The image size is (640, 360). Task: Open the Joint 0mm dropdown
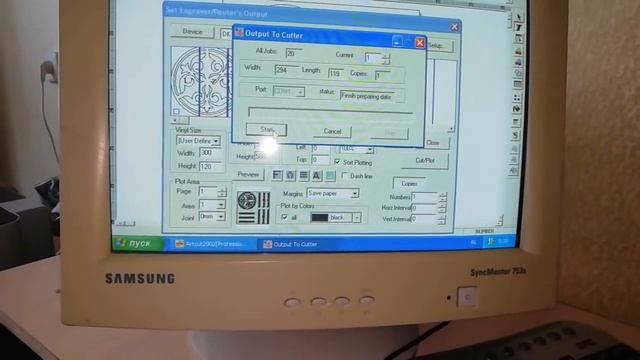coord(221,216)
